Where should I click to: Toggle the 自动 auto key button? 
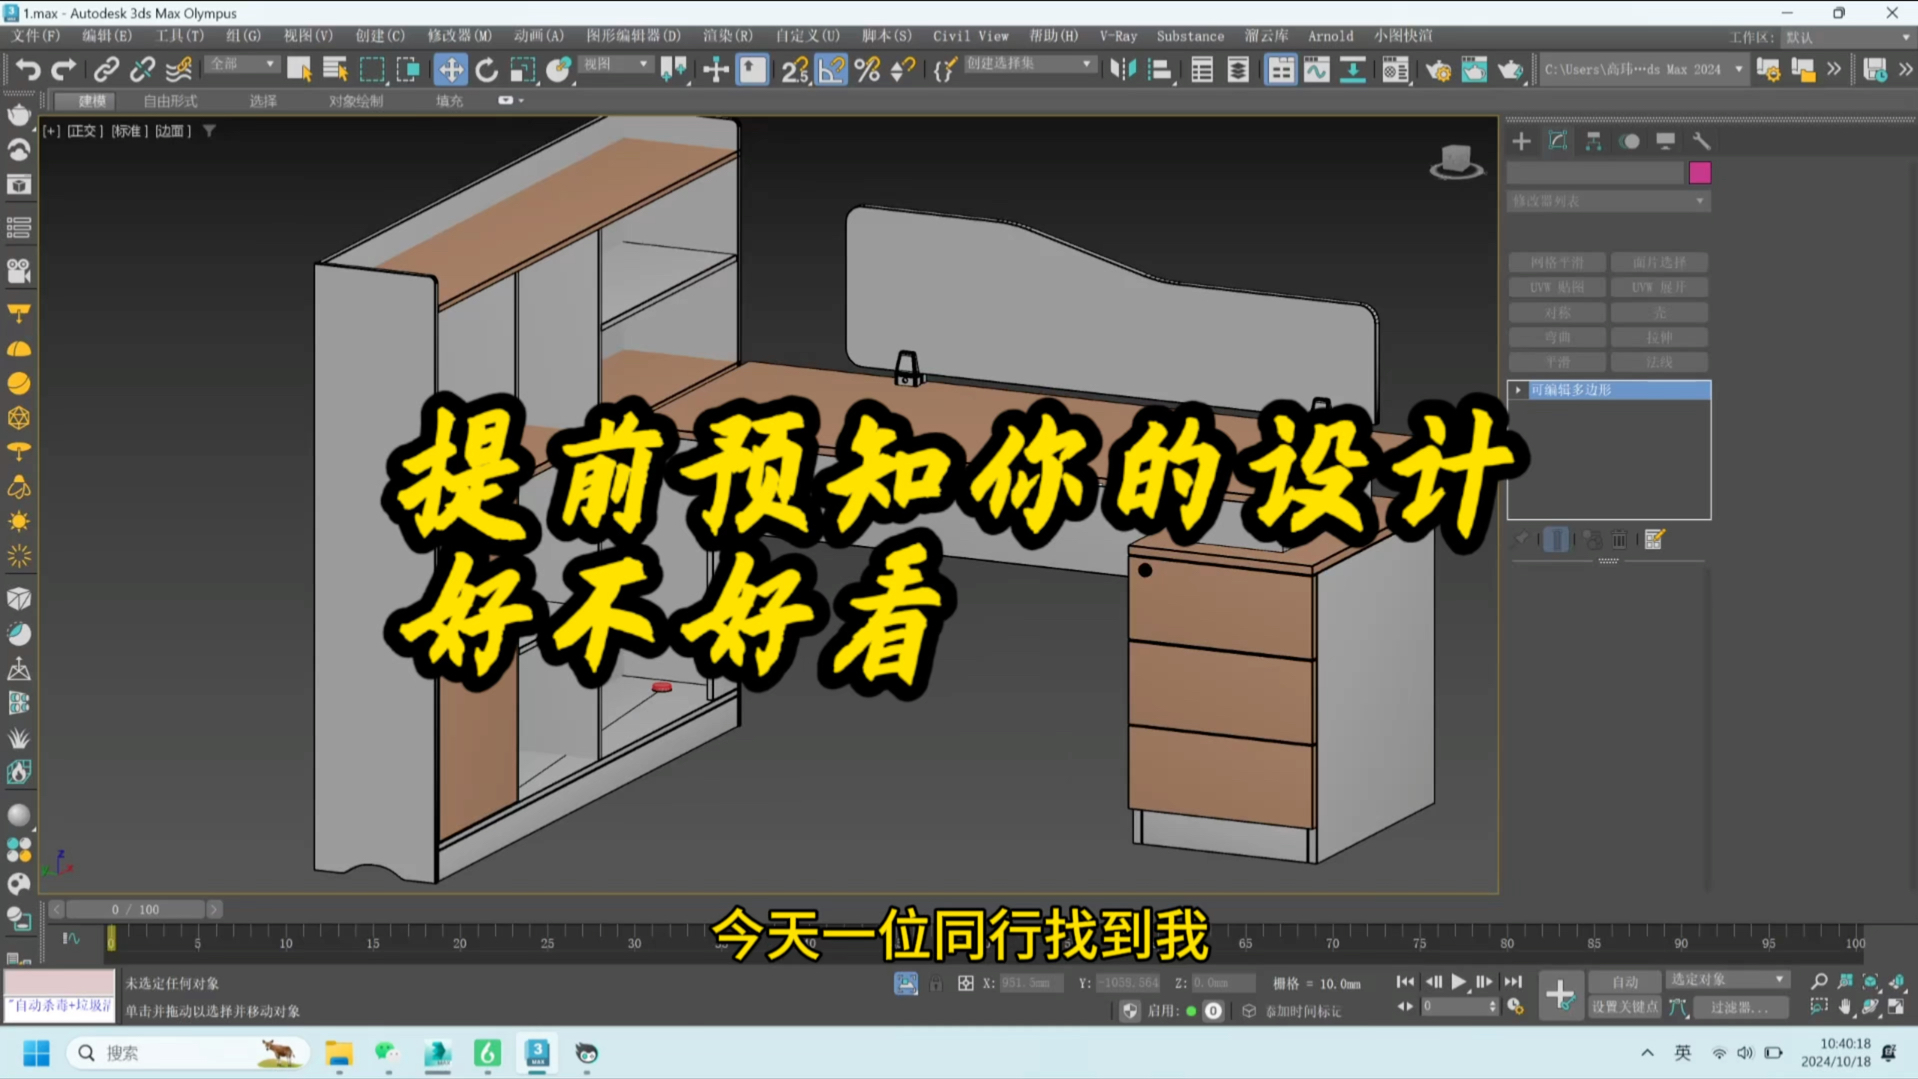coord(1625,982)
